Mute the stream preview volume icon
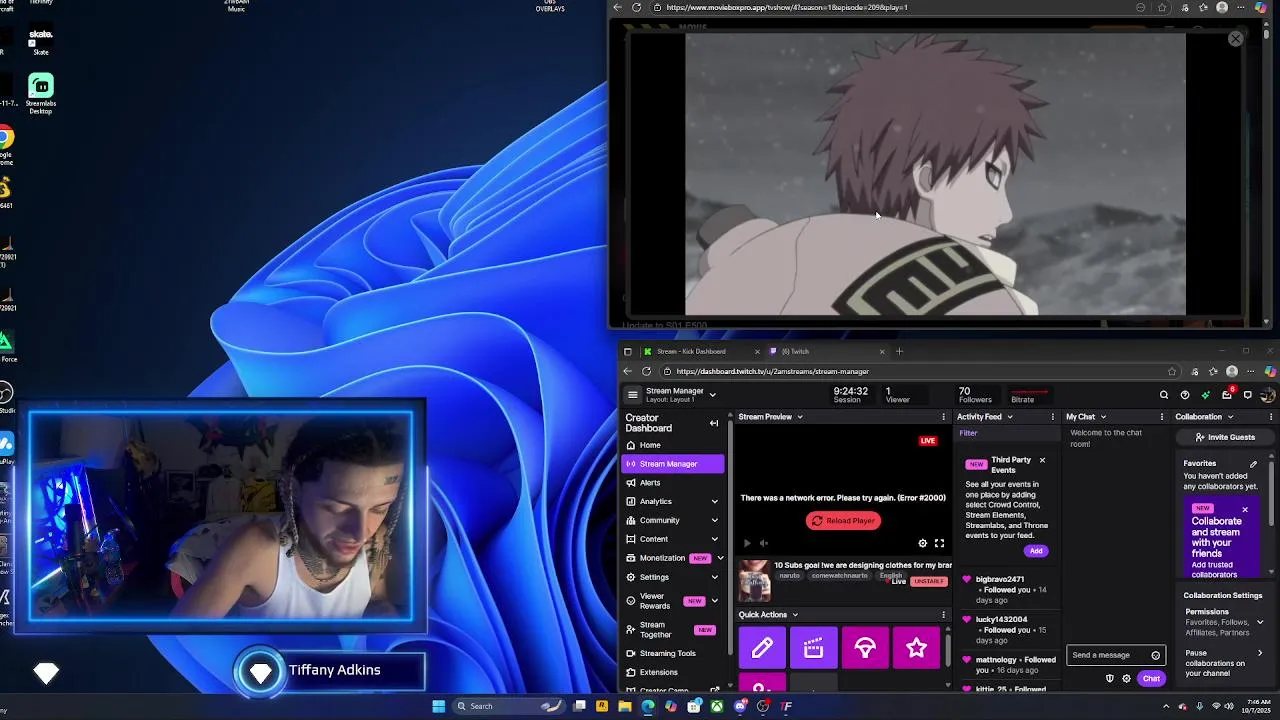 (764, 543)
